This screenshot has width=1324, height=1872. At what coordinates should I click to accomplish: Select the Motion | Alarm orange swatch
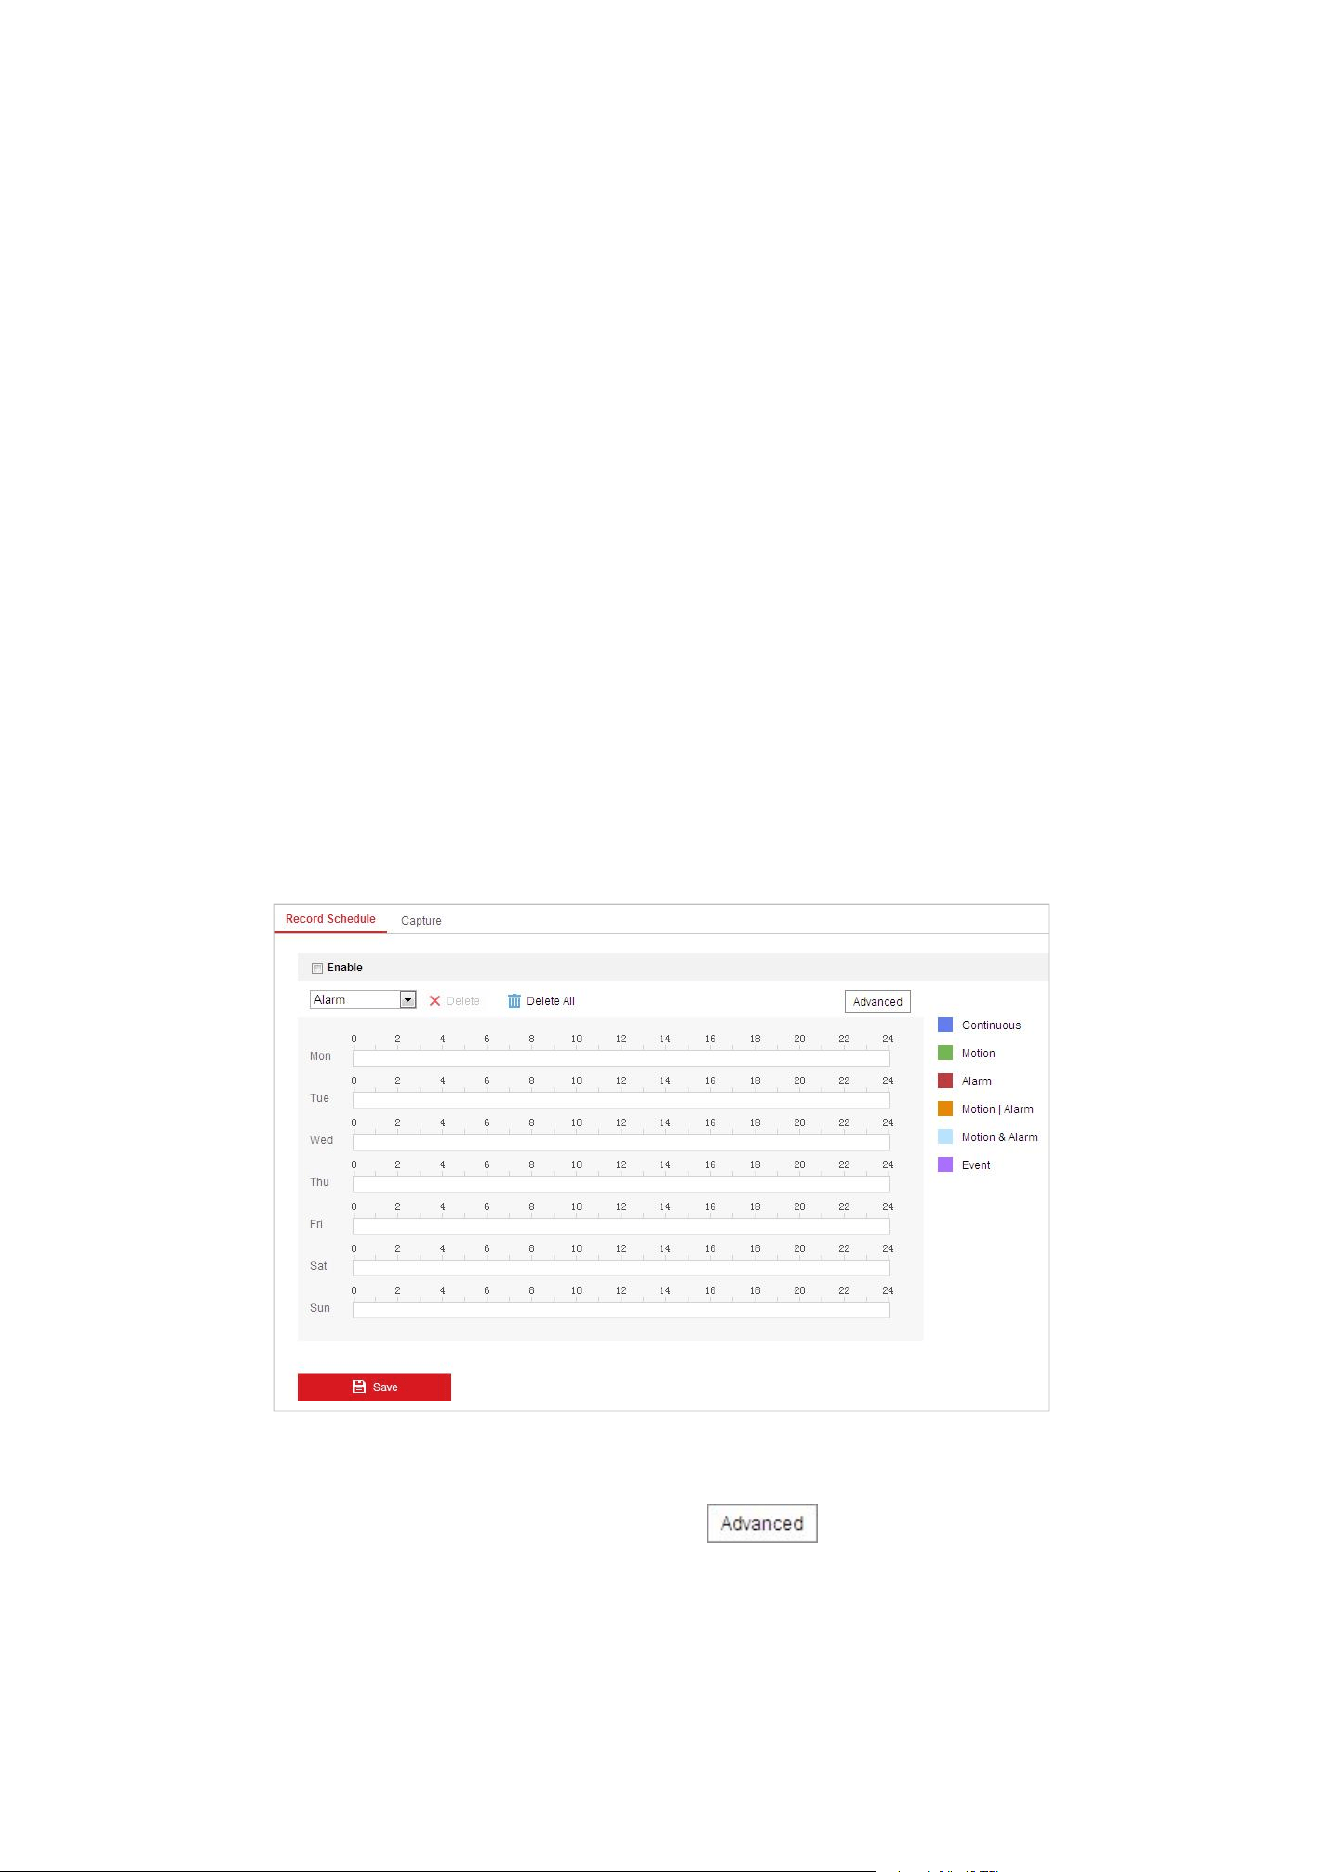pyautogui.click(x=945, y=1109)
